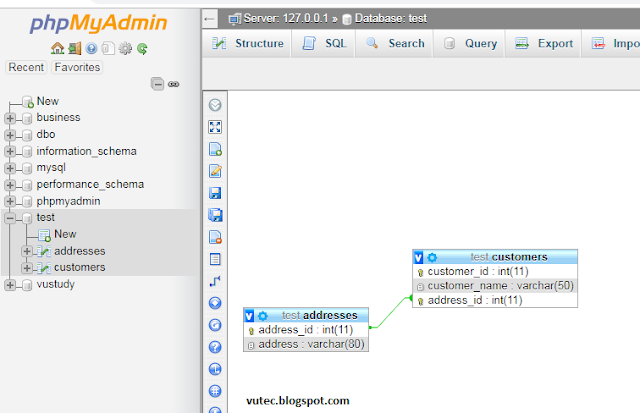
Task: Open designer help question mark icon
Action: [x=215, y=347]
